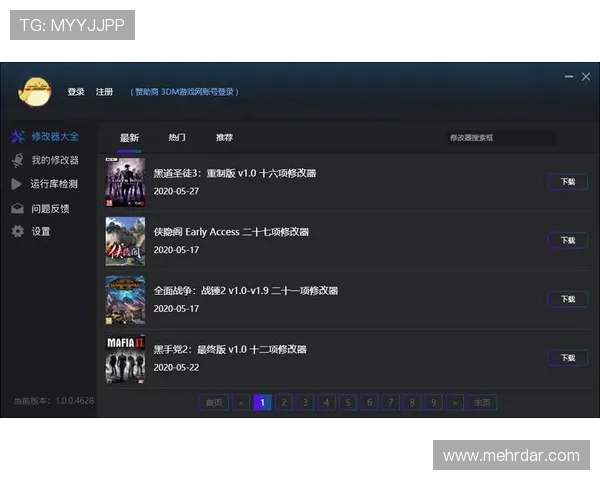Switch to the 推荐 tab

point(224,137)
